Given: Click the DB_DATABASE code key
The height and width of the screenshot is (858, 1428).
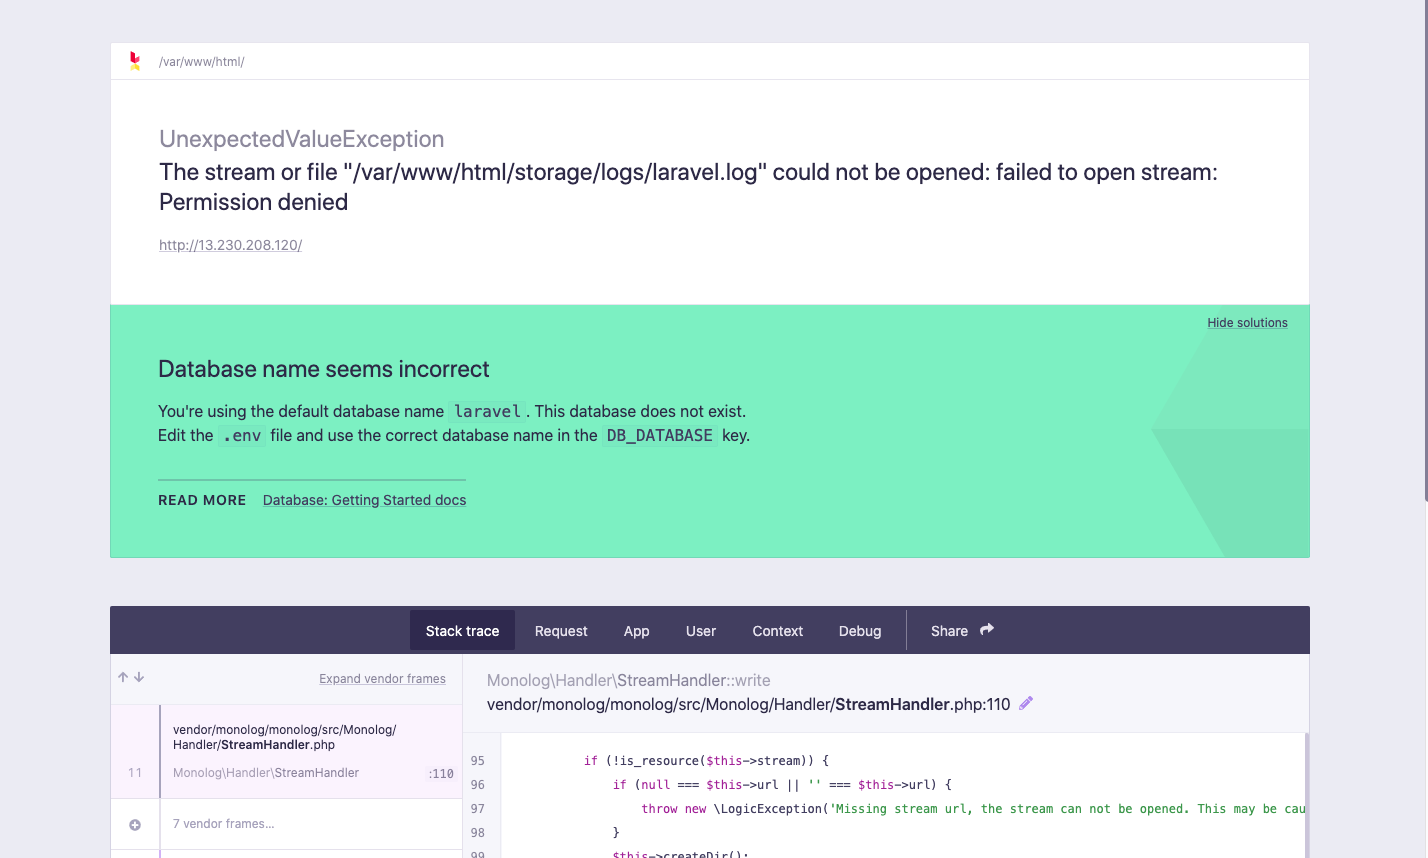Looking at the screenshot, I should [x=660, y=436].
